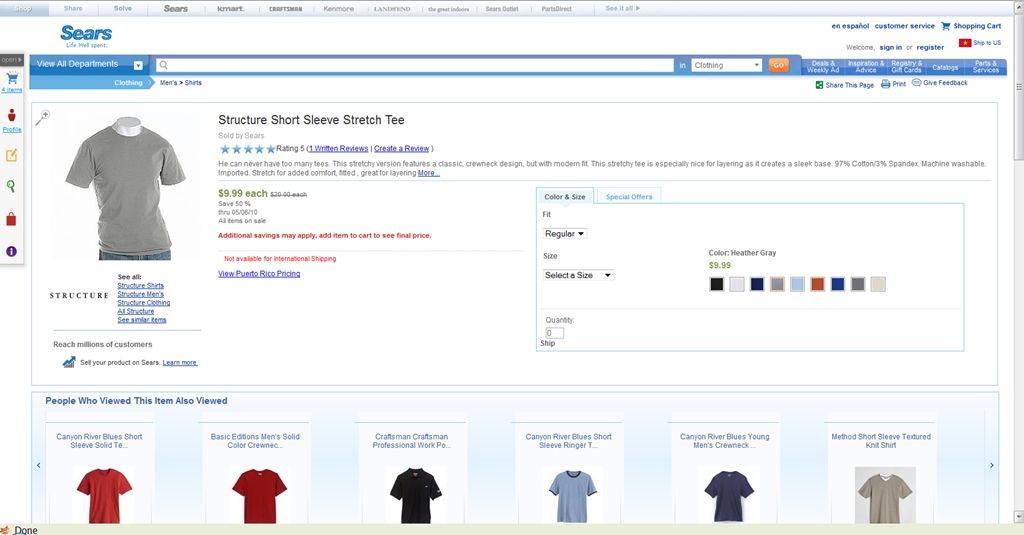Click the zoom magnifier over product image
Image resolution: width=1024 pixels, height=535 pixels.
pyautogui.click(x=42, y=117)
